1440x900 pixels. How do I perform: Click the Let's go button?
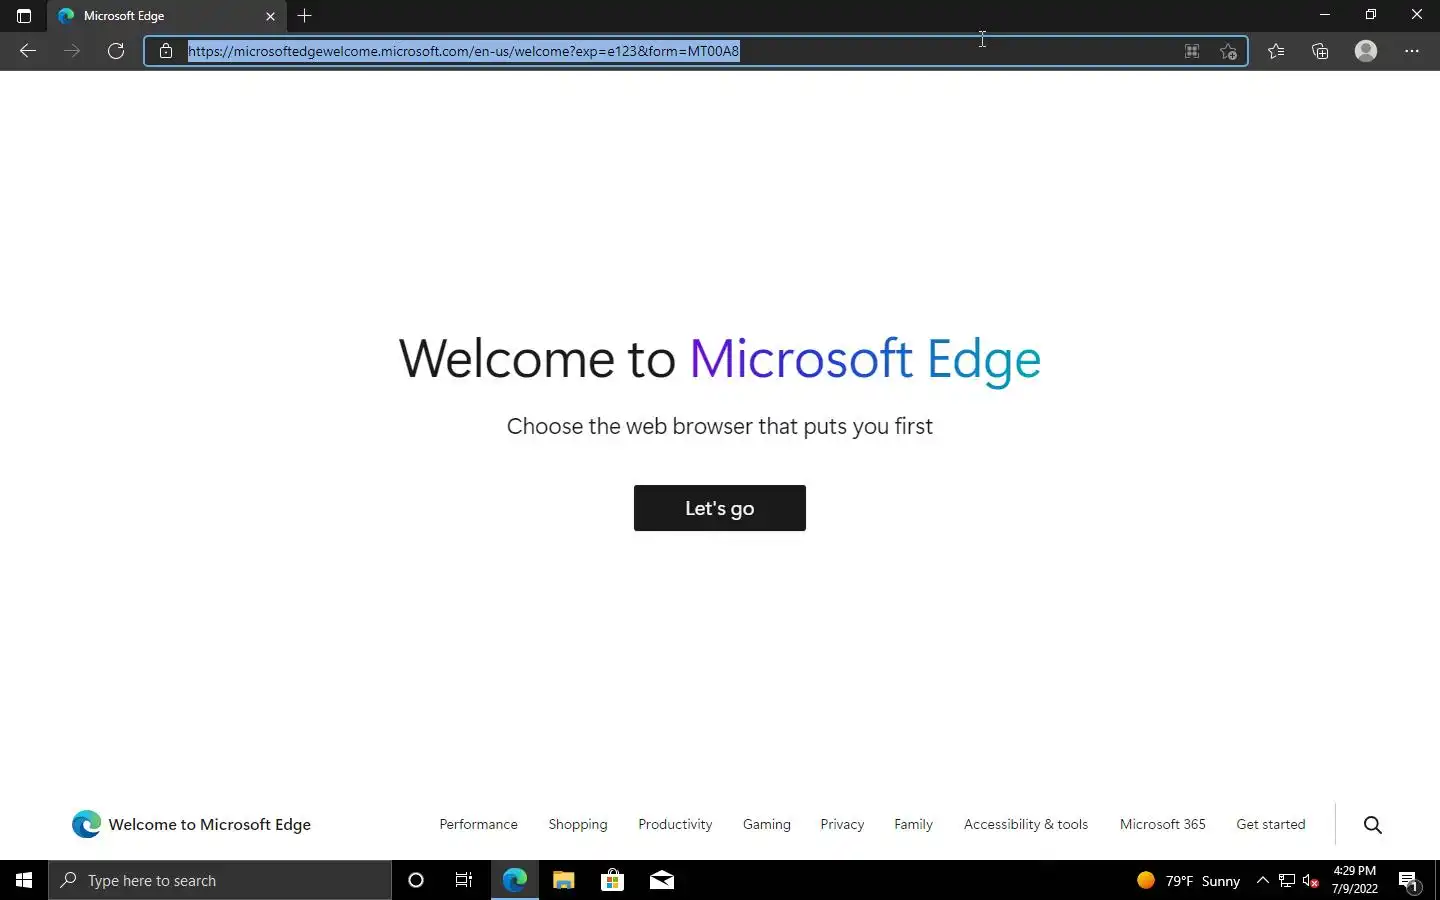(720, 508)
